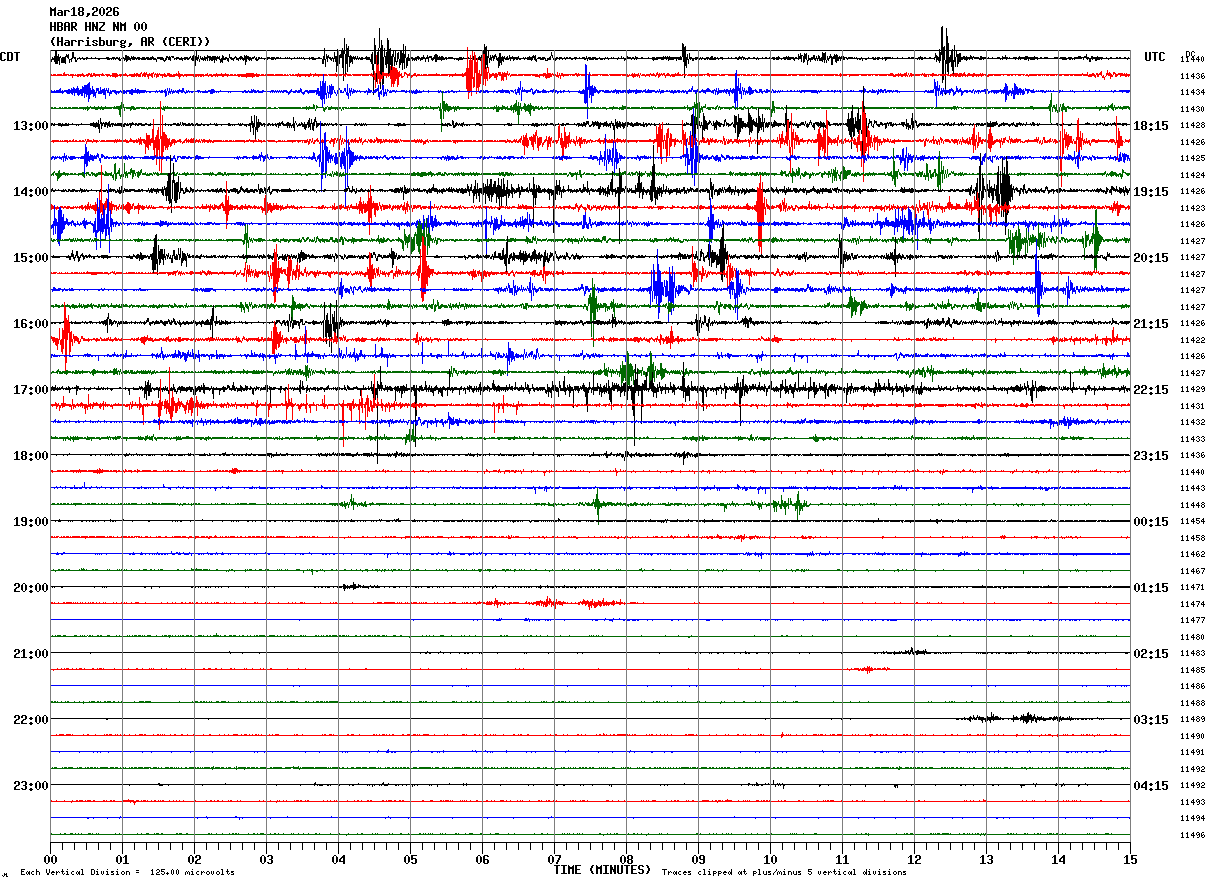Select the CDT timezone label
Screen dimensions: 1210x886
coord(10,57)
